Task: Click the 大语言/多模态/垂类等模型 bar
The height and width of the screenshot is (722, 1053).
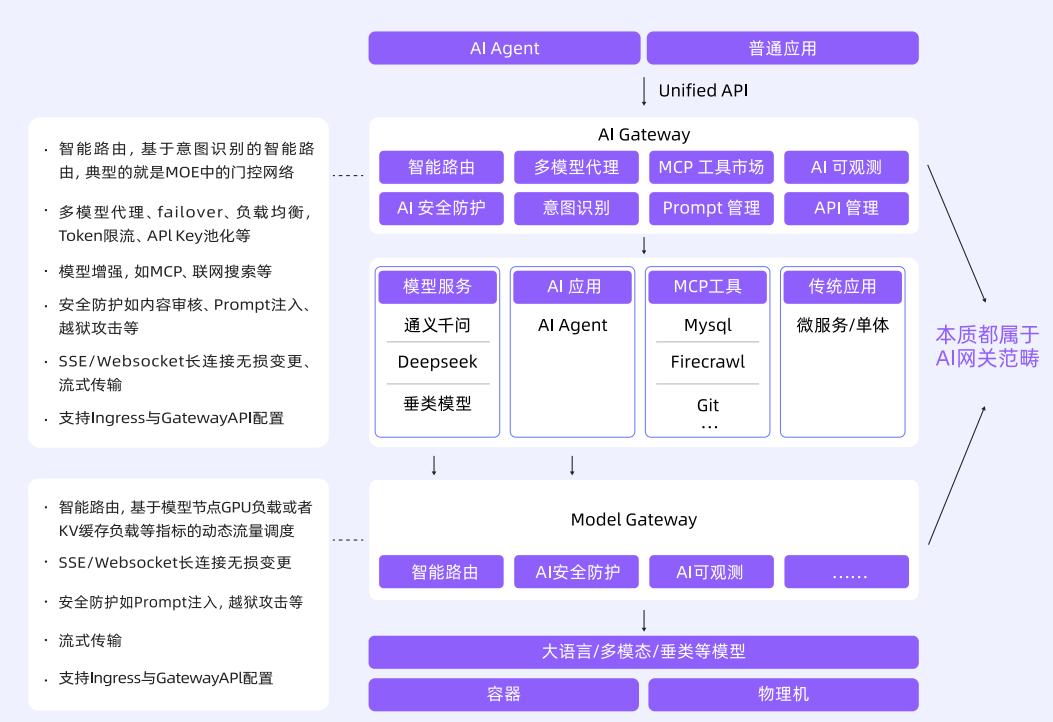Action: point(643,652)
